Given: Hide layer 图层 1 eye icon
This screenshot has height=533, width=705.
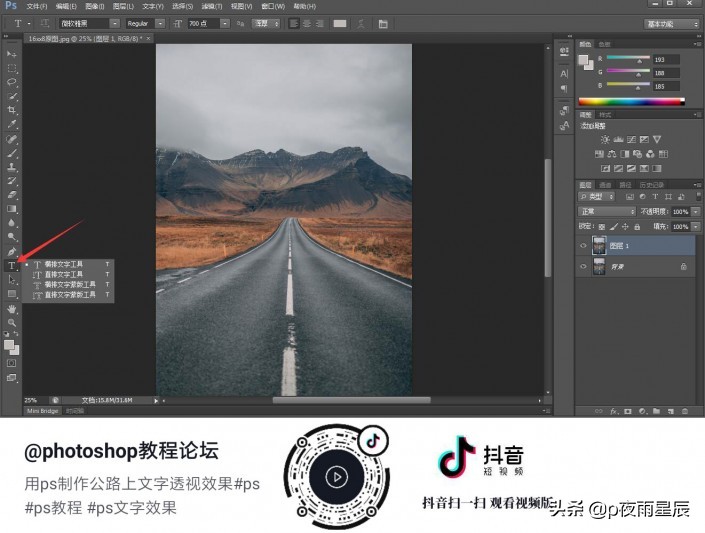Looking at the screenshot, I should pyautogui.click(x=584, y=246).
